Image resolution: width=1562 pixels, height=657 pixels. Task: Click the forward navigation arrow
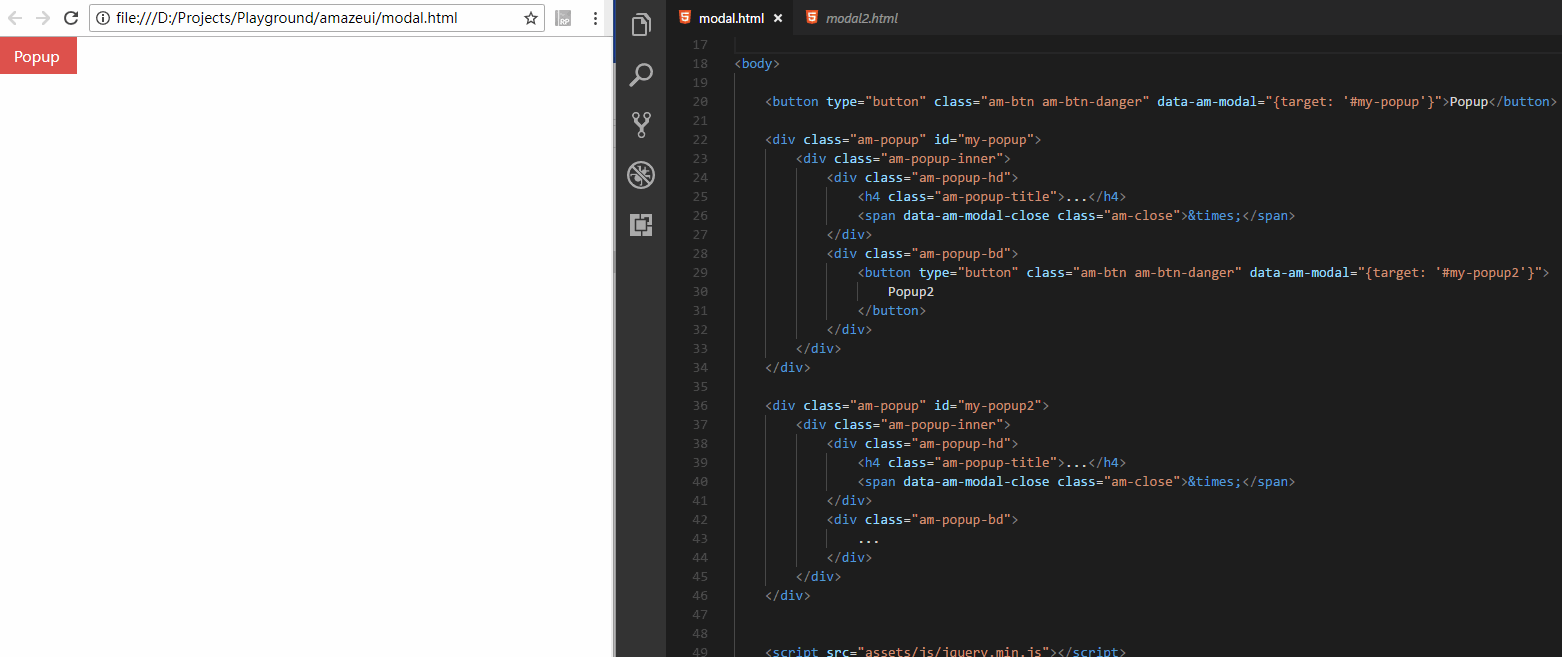point(42,17)
